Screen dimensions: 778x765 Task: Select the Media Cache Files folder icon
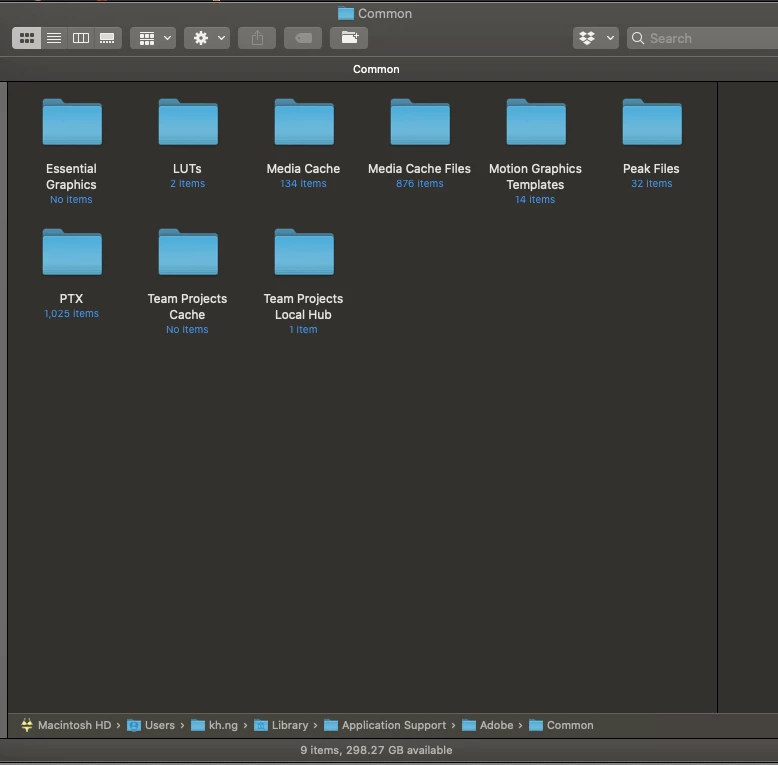(x=420, y=122)
